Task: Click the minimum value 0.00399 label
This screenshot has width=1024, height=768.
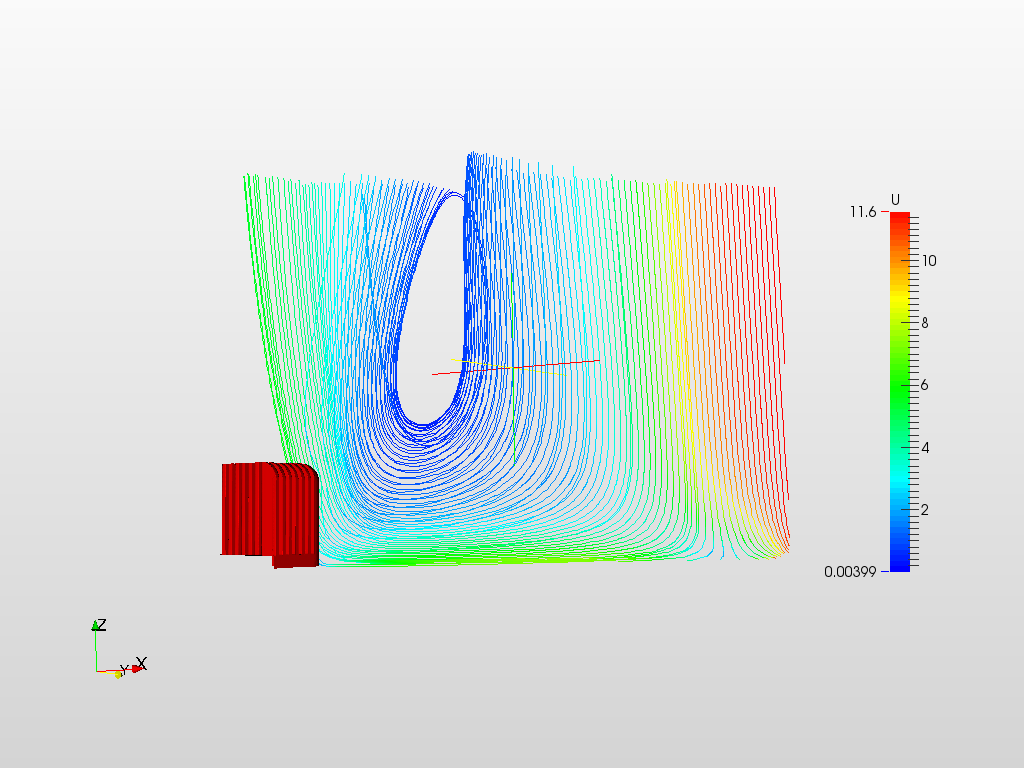Action: pyautogui.click(x=850, y=572)
